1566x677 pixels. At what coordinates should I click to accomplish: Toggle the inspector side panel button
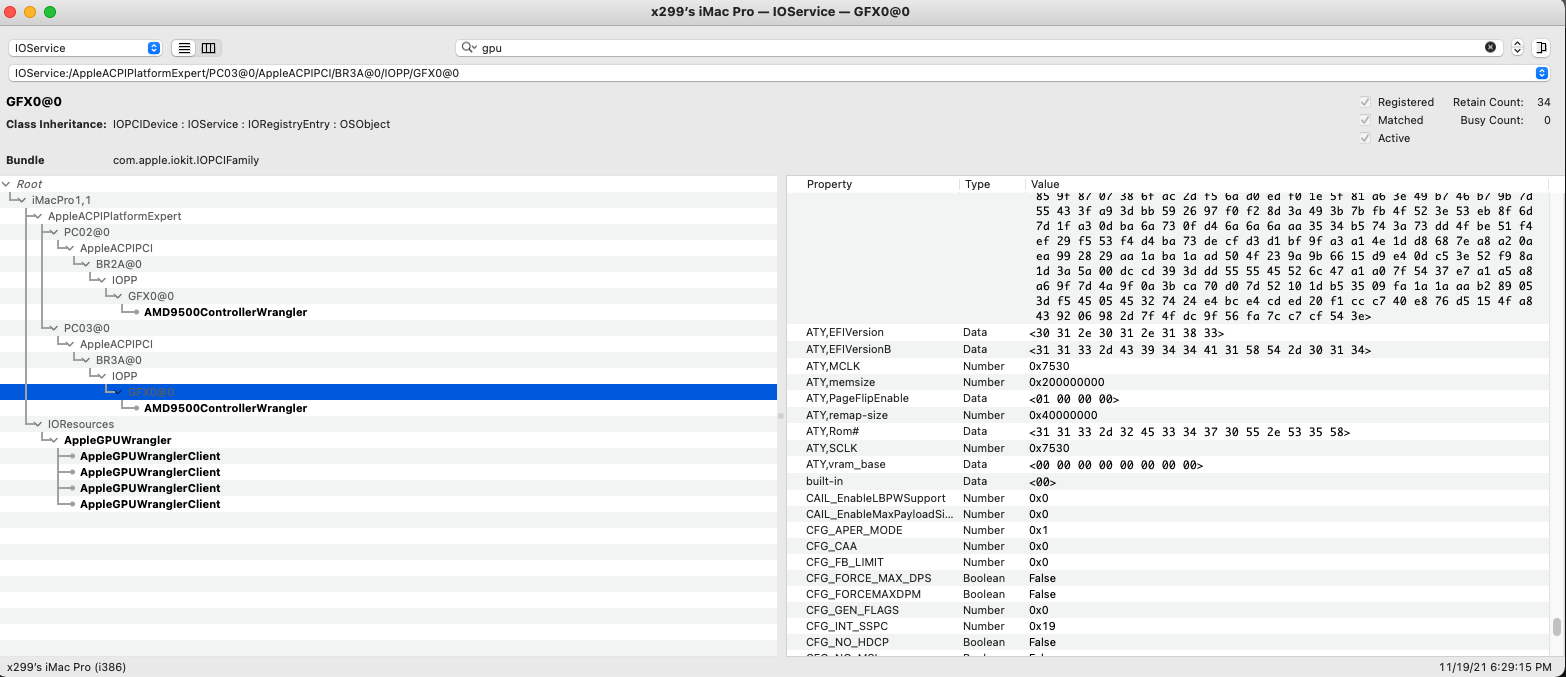tap(1541, 48)
